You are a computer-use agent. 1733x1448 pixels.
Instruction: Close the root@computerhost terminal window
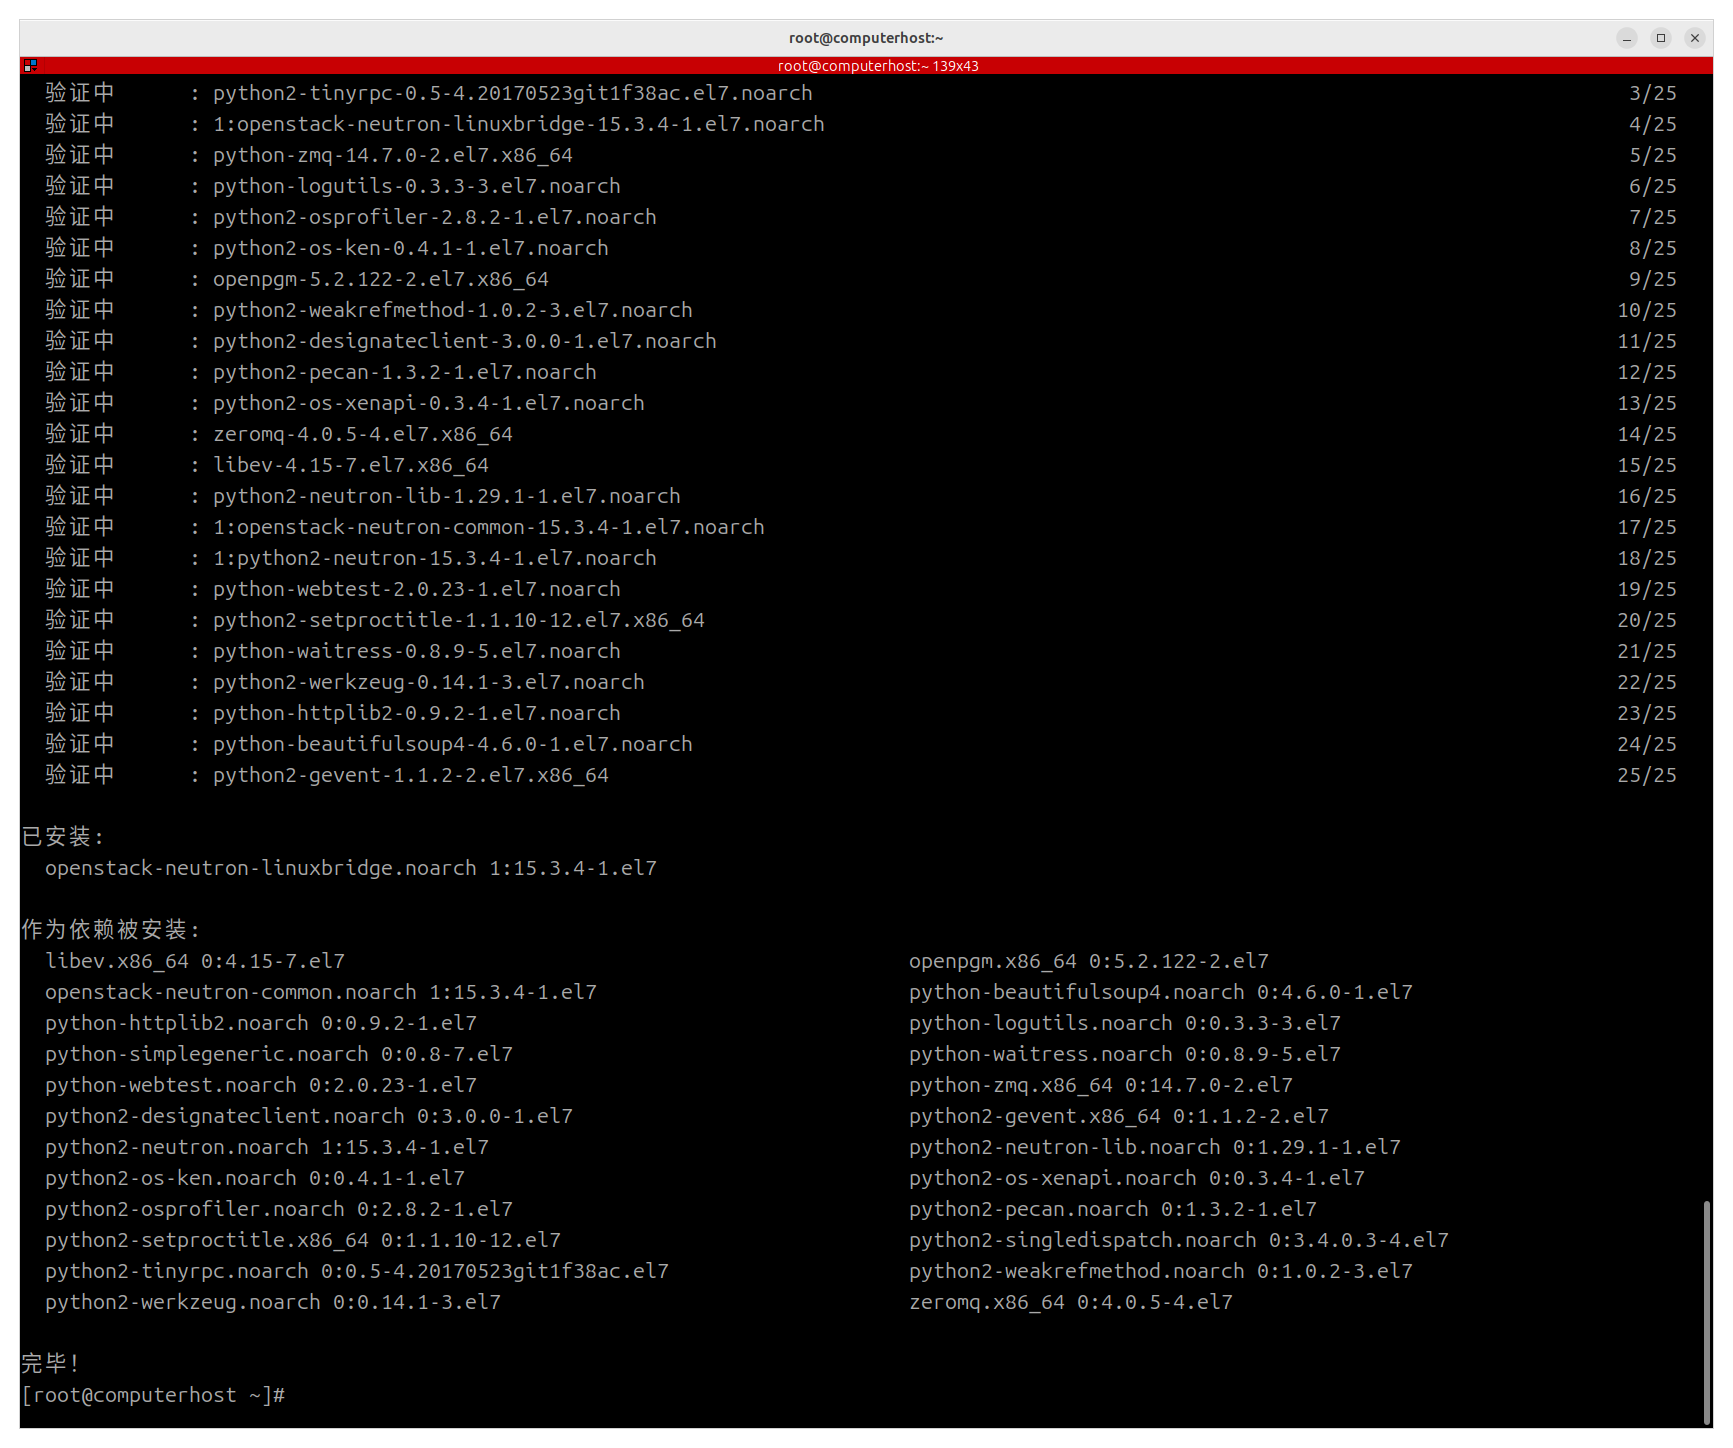pos(1695,38)
